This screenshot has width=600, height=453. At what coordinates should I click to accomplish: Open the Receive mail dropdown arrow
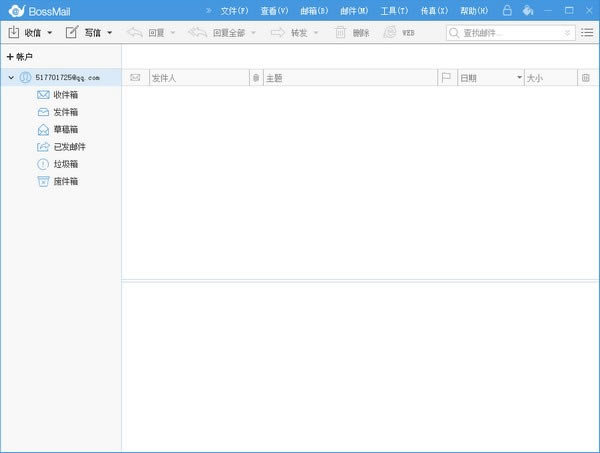pos(49,33)
